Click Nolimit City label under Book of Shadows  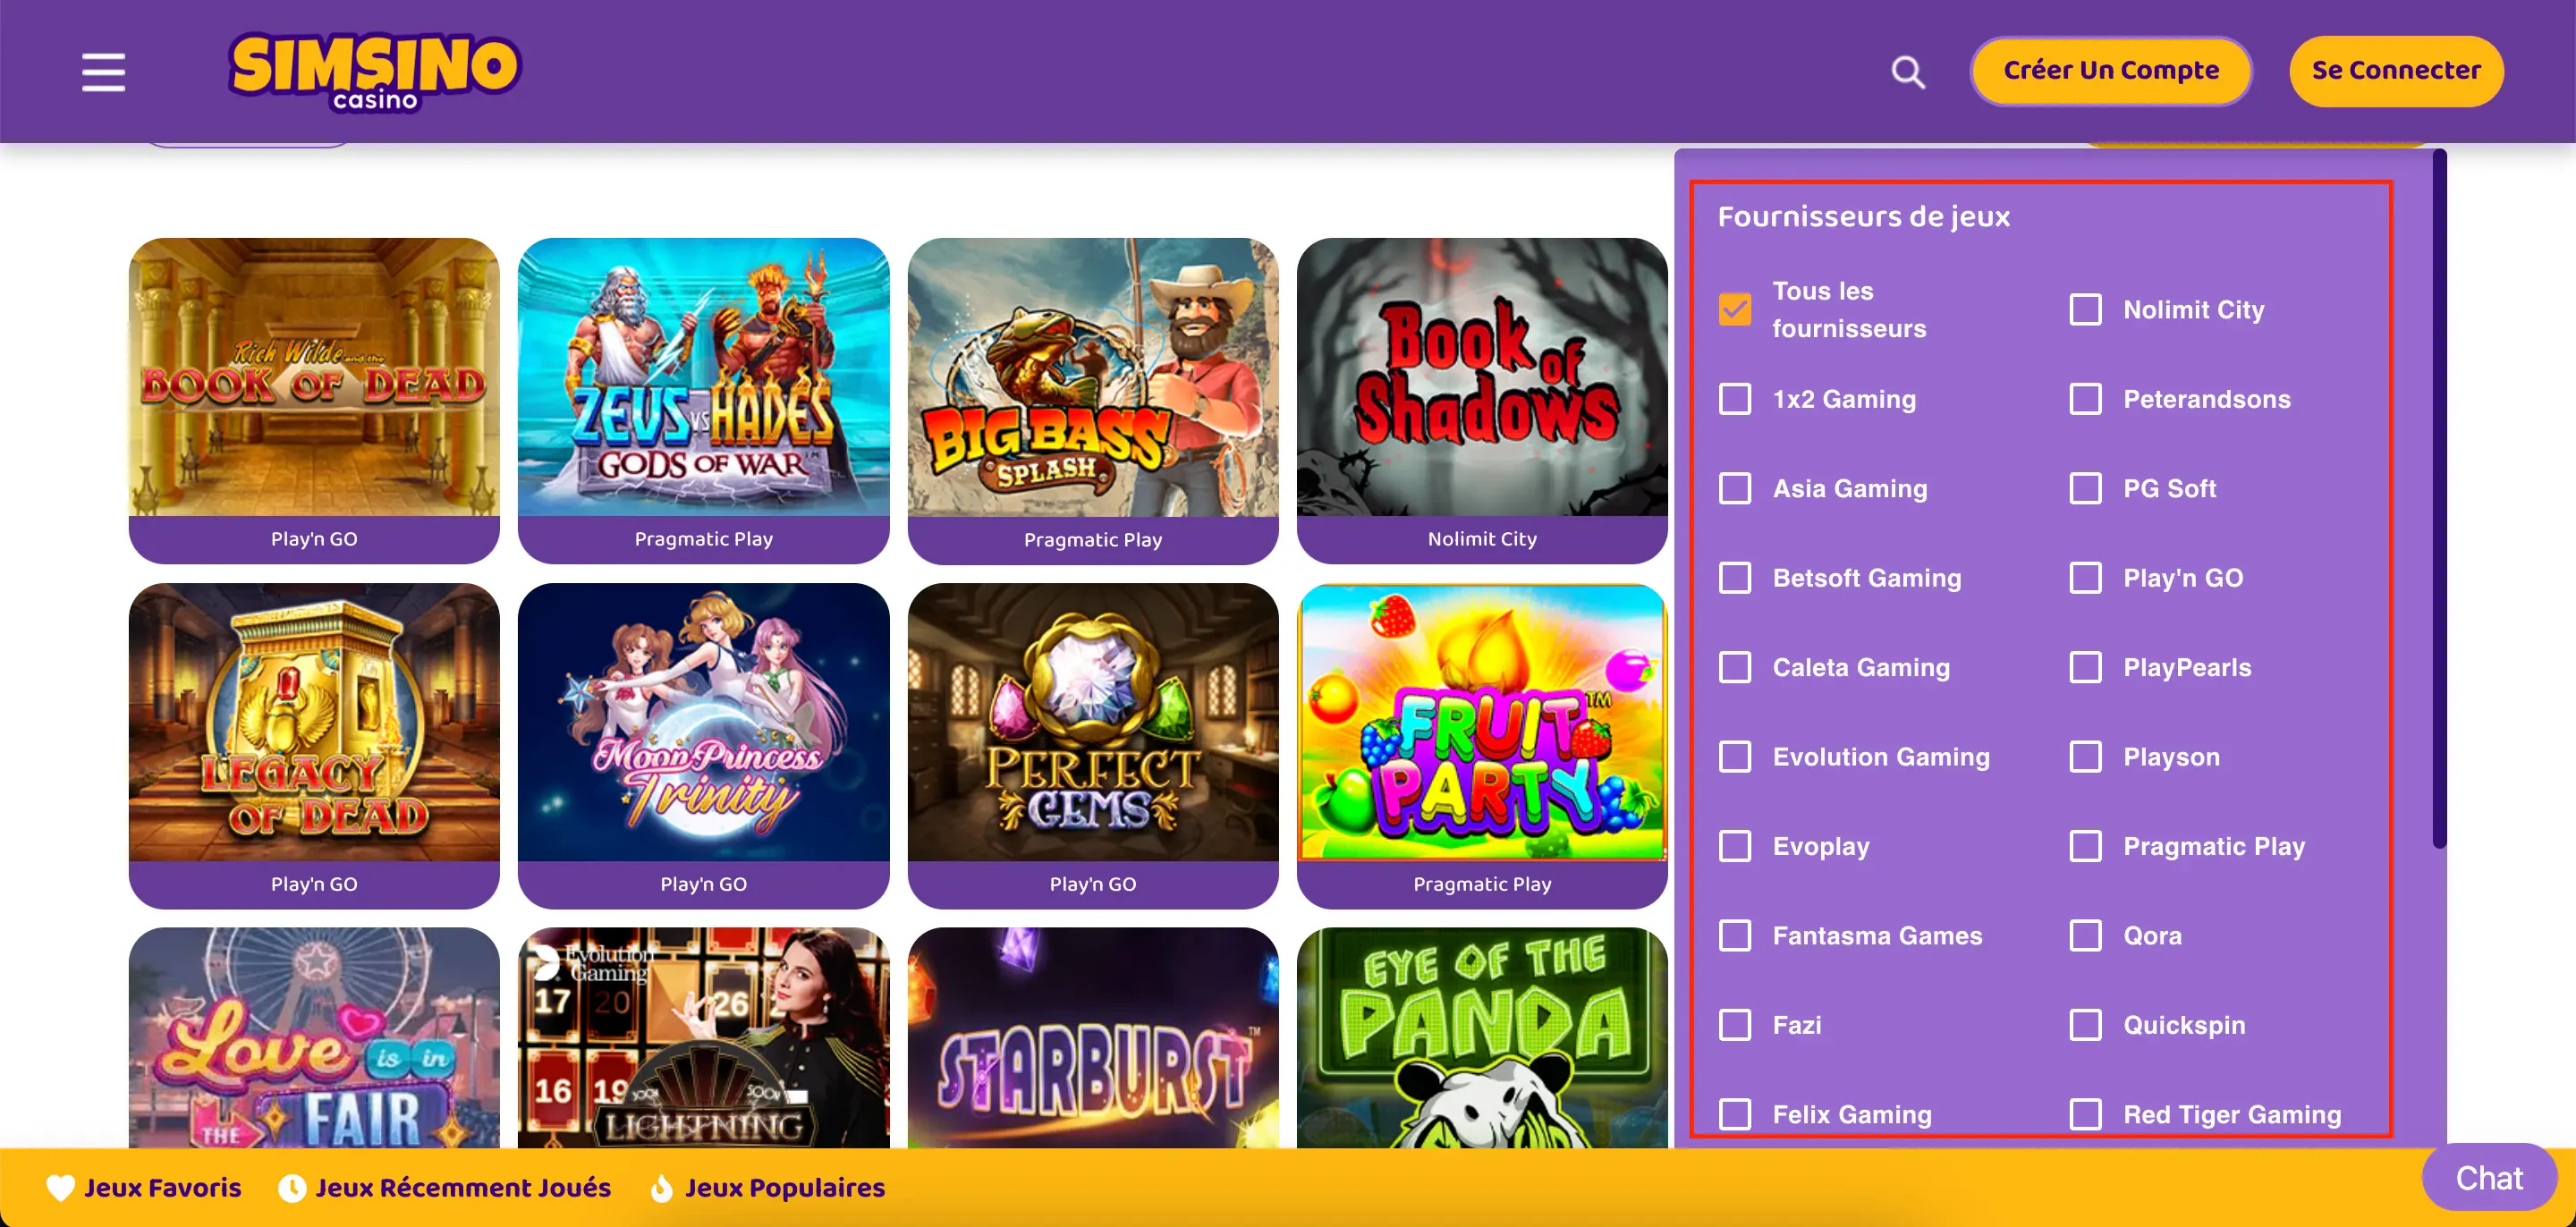pyautogui.click(x=1482, y=539)
